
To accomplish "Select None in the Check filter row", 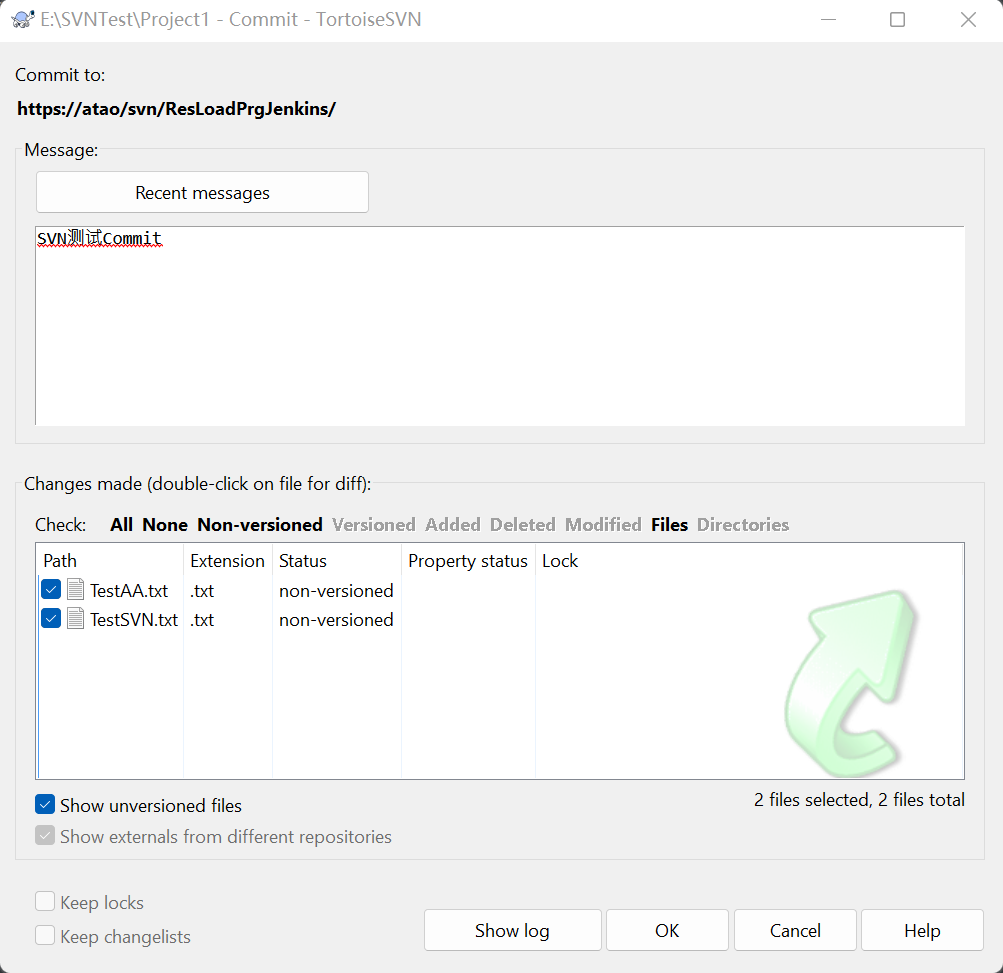I will coord(165,524).
